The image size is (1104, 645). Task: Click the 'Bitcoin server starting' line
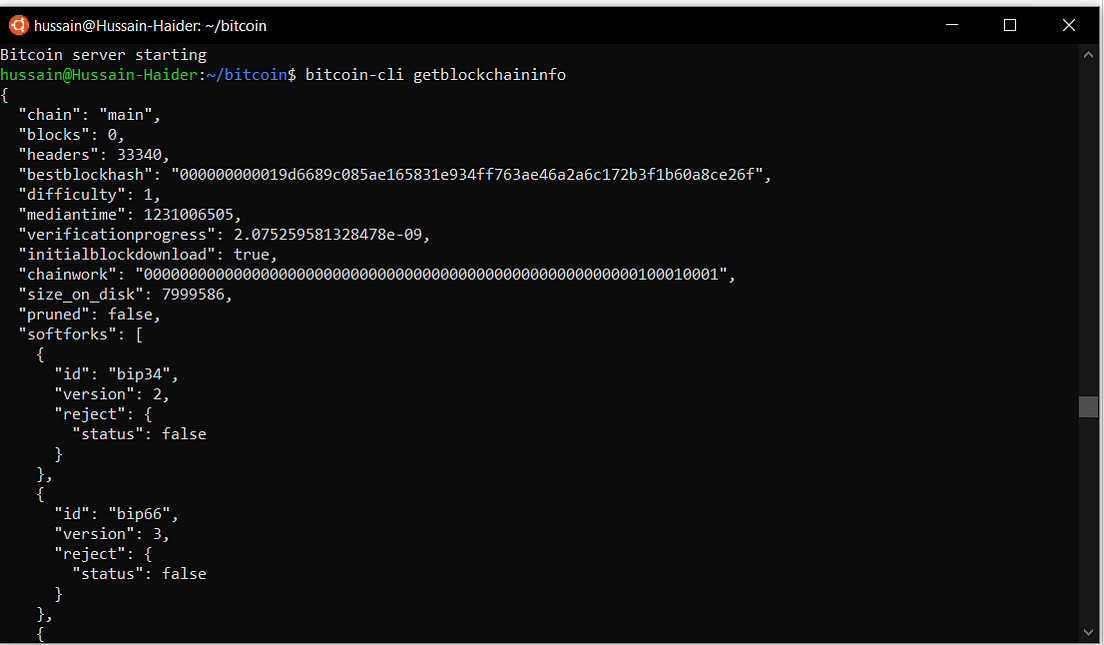pyautogui.click(x=104, y=55)
